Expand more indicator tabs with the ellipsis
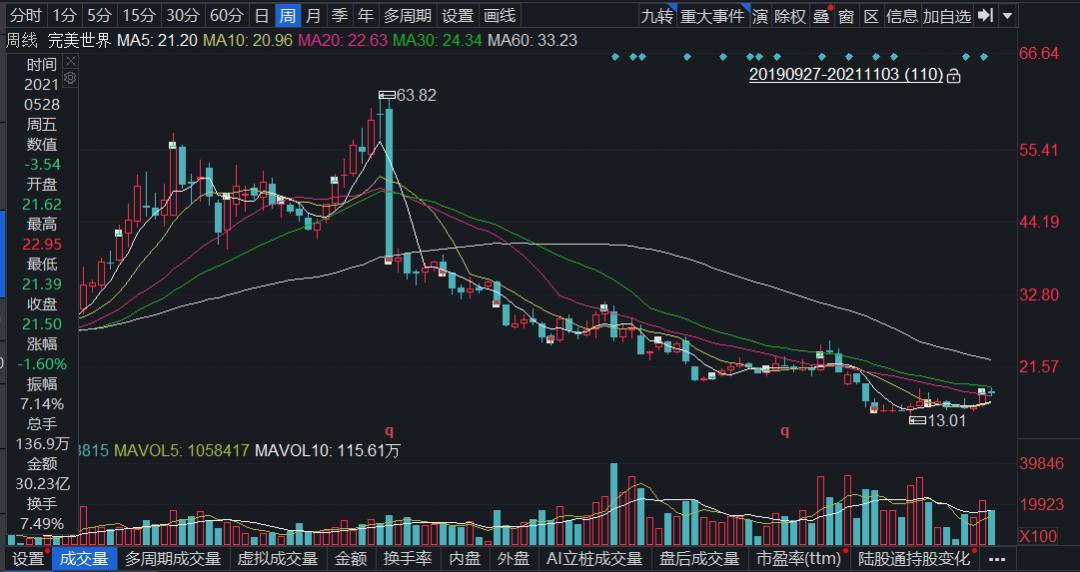This screenshot has width=1080, height=572. [x=997, y=559]
